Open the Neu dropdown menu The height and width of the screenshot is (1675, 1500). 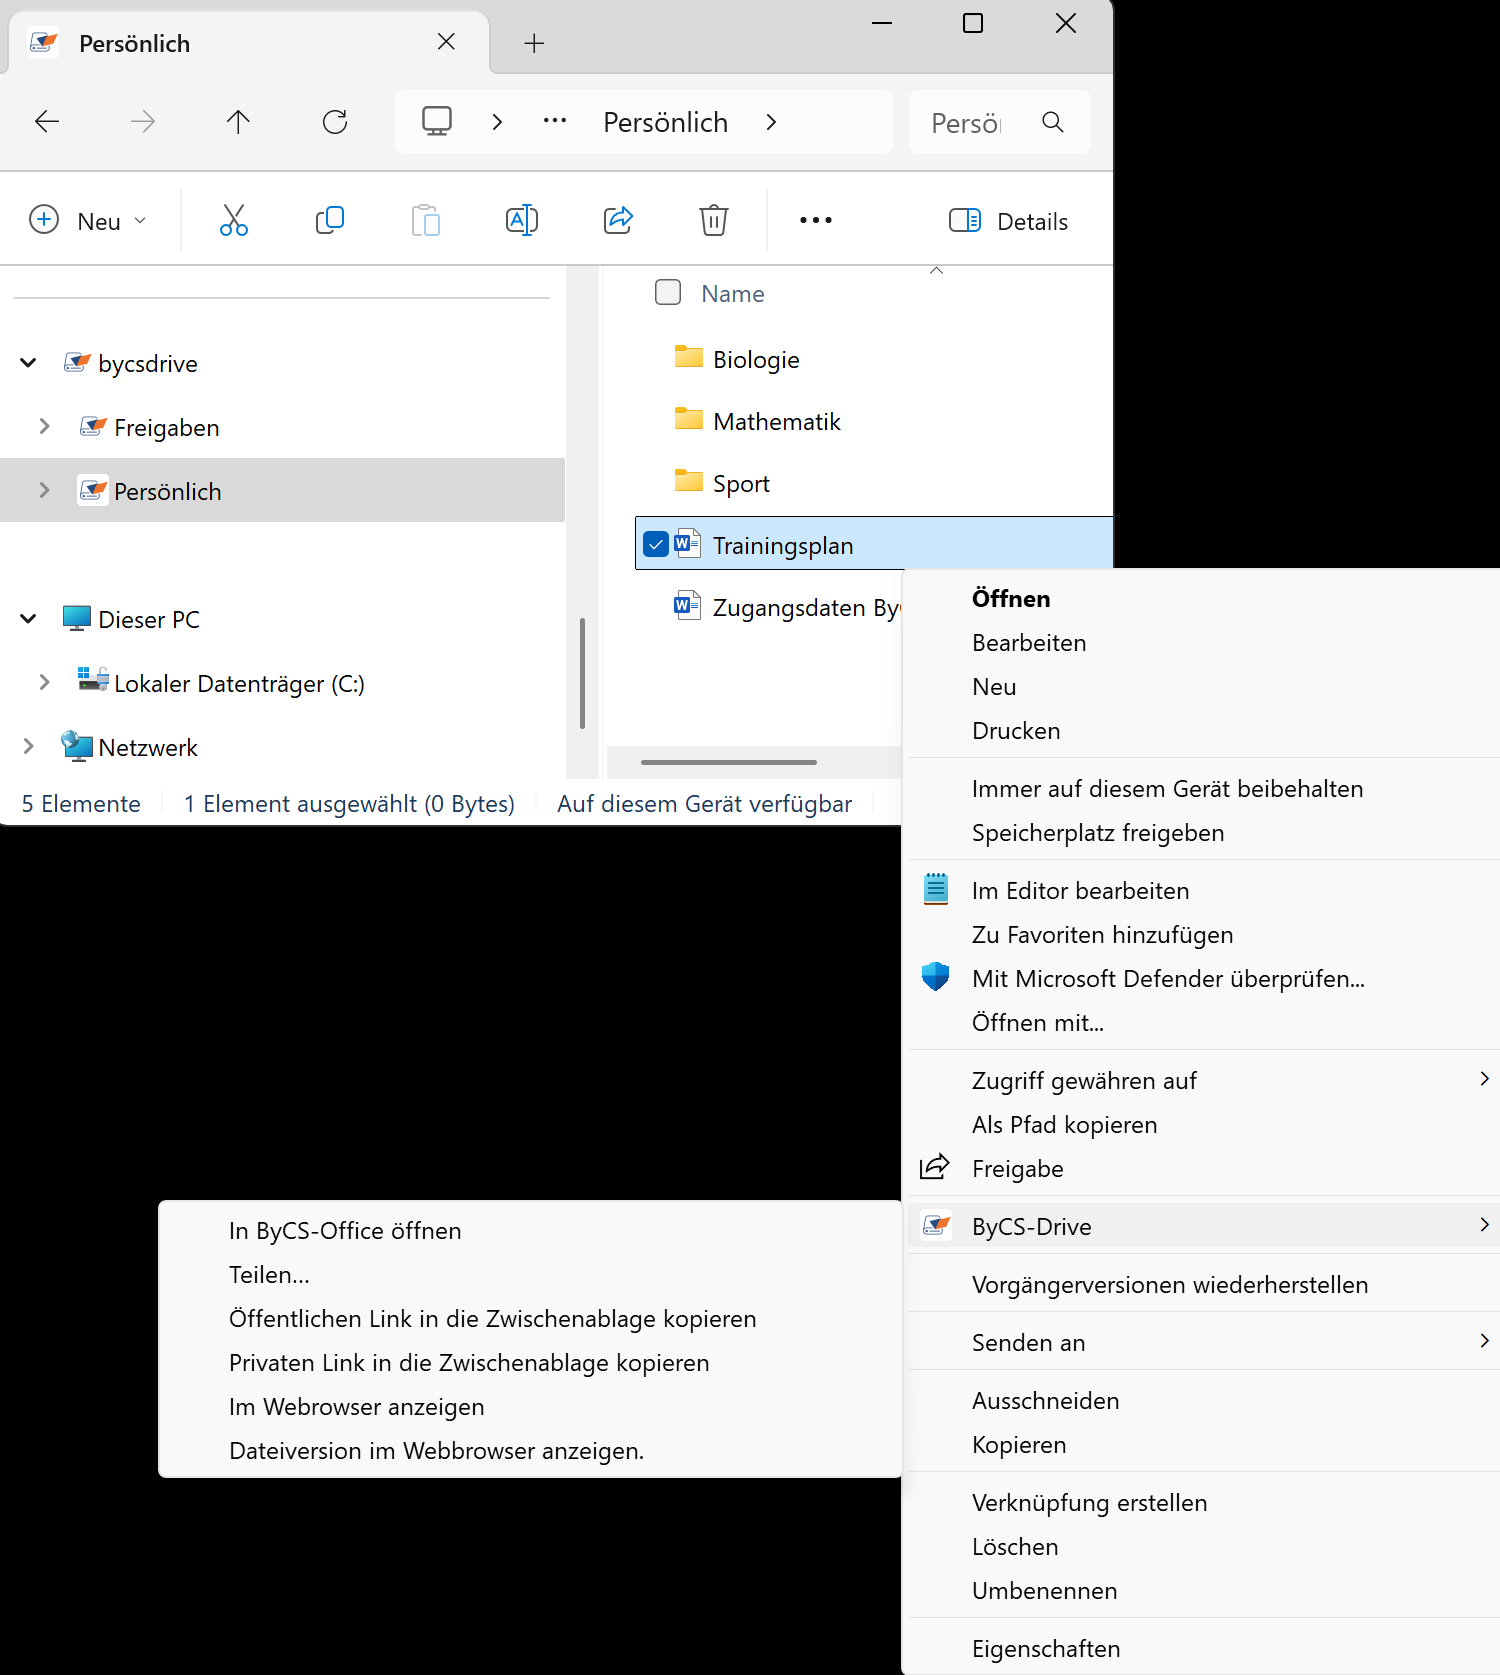(88, 221)
